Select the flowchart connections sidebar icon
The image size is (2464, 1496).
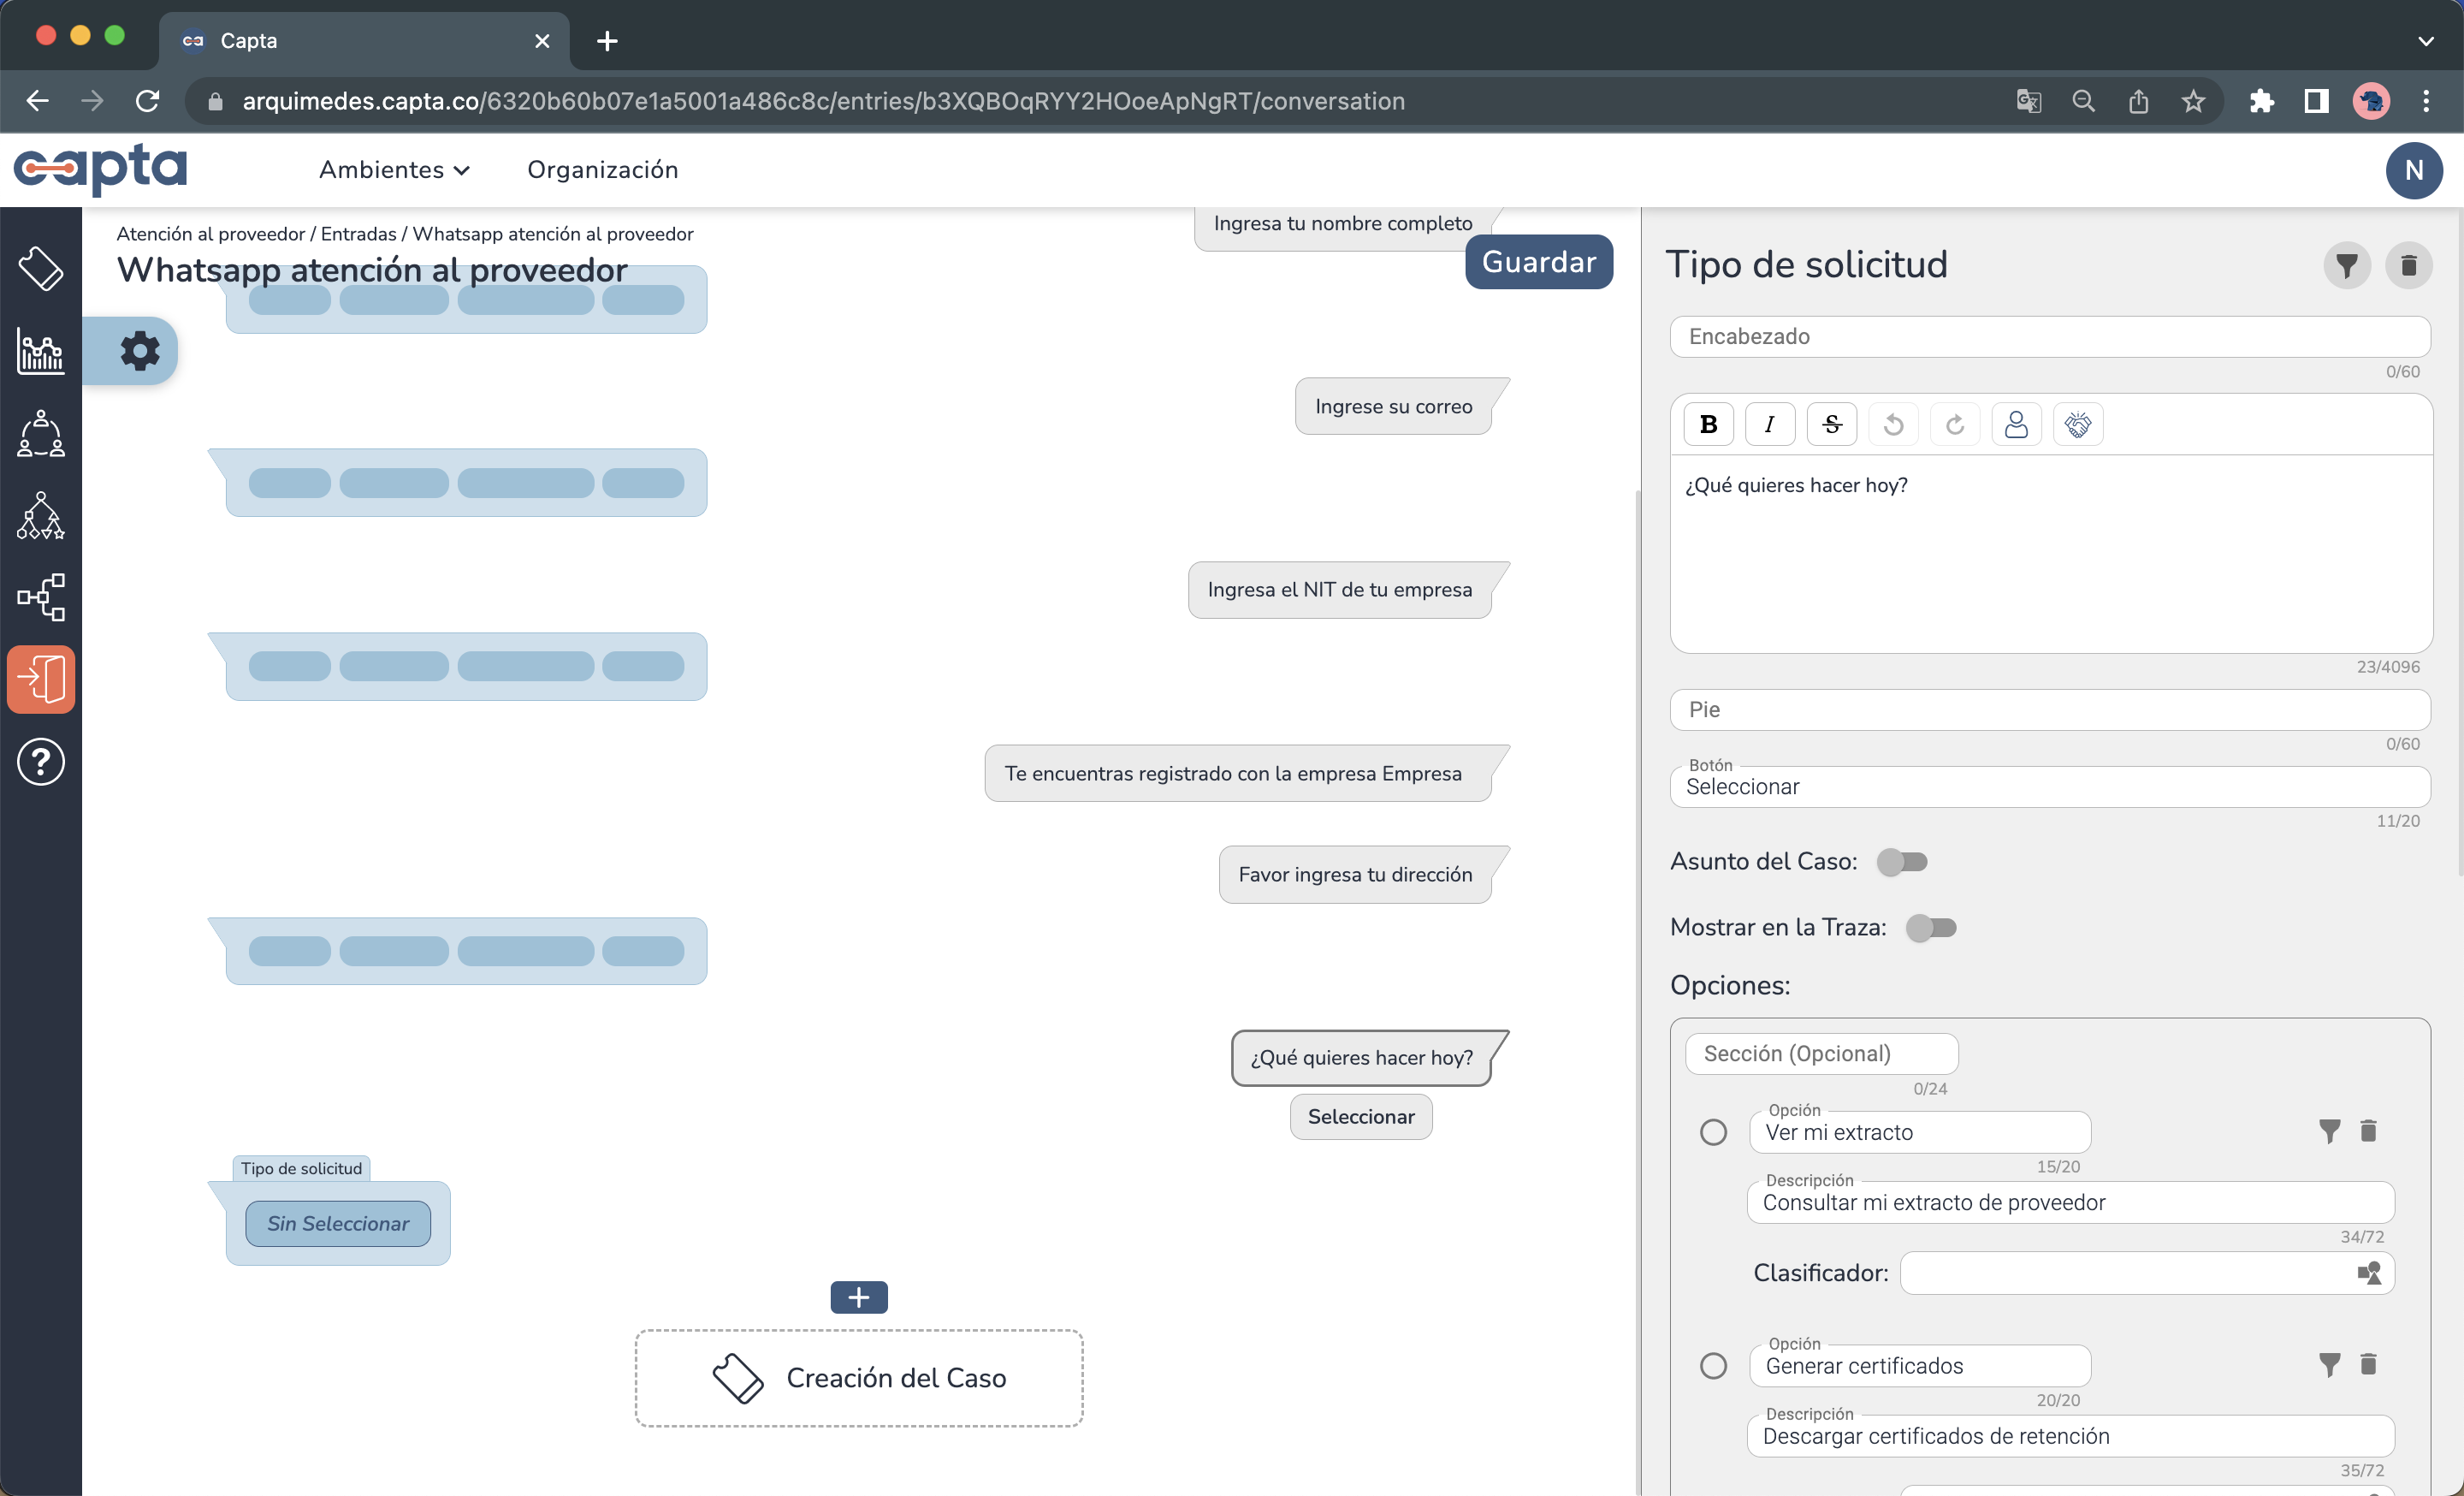coord(41,598)
